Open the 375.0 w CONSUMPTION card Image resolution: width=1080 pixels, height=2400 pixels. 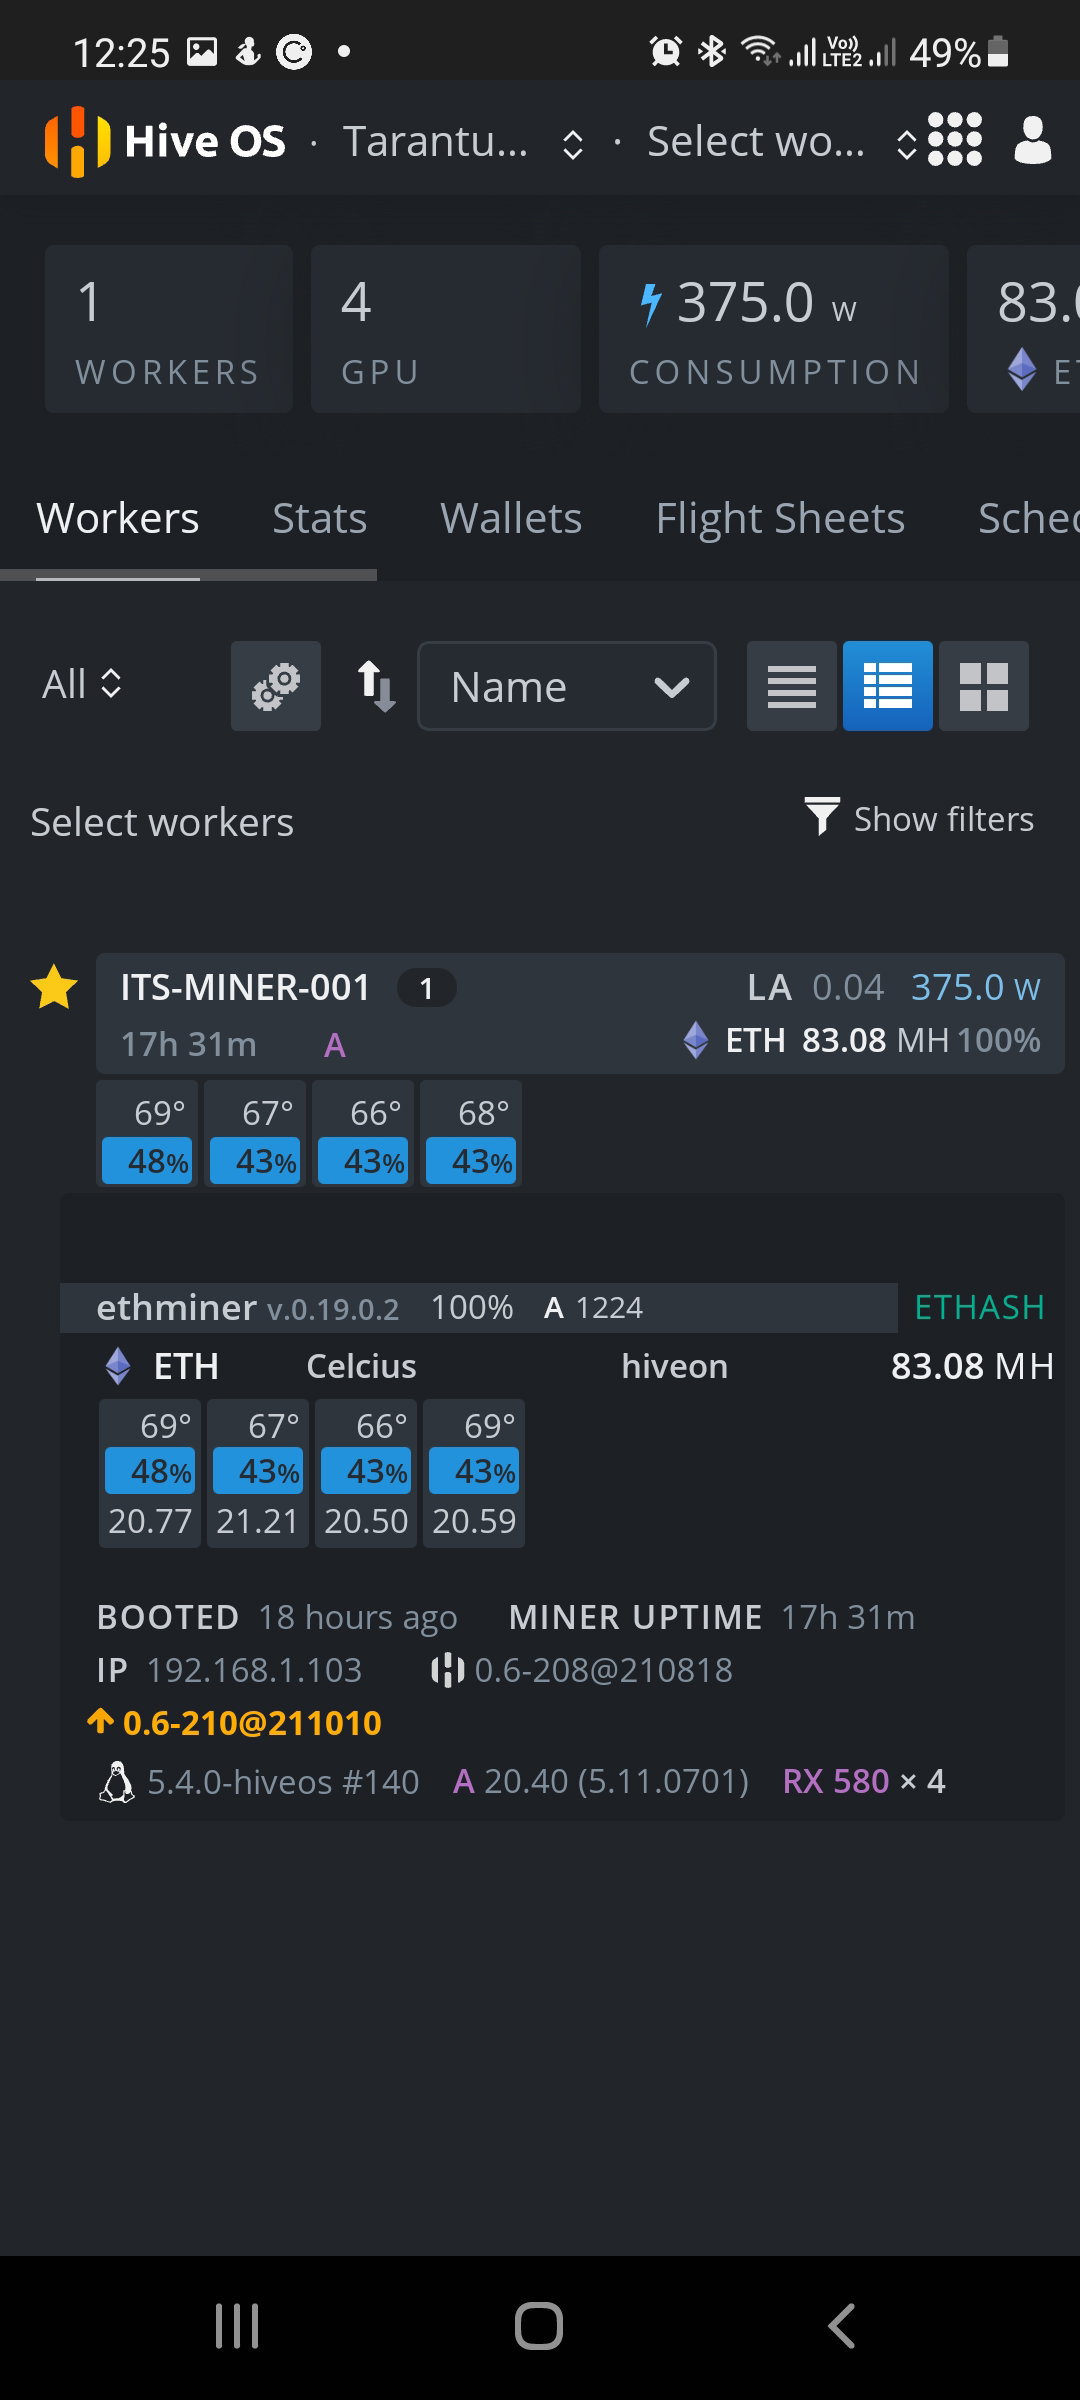pyautogui.click(x=774, y=329)
